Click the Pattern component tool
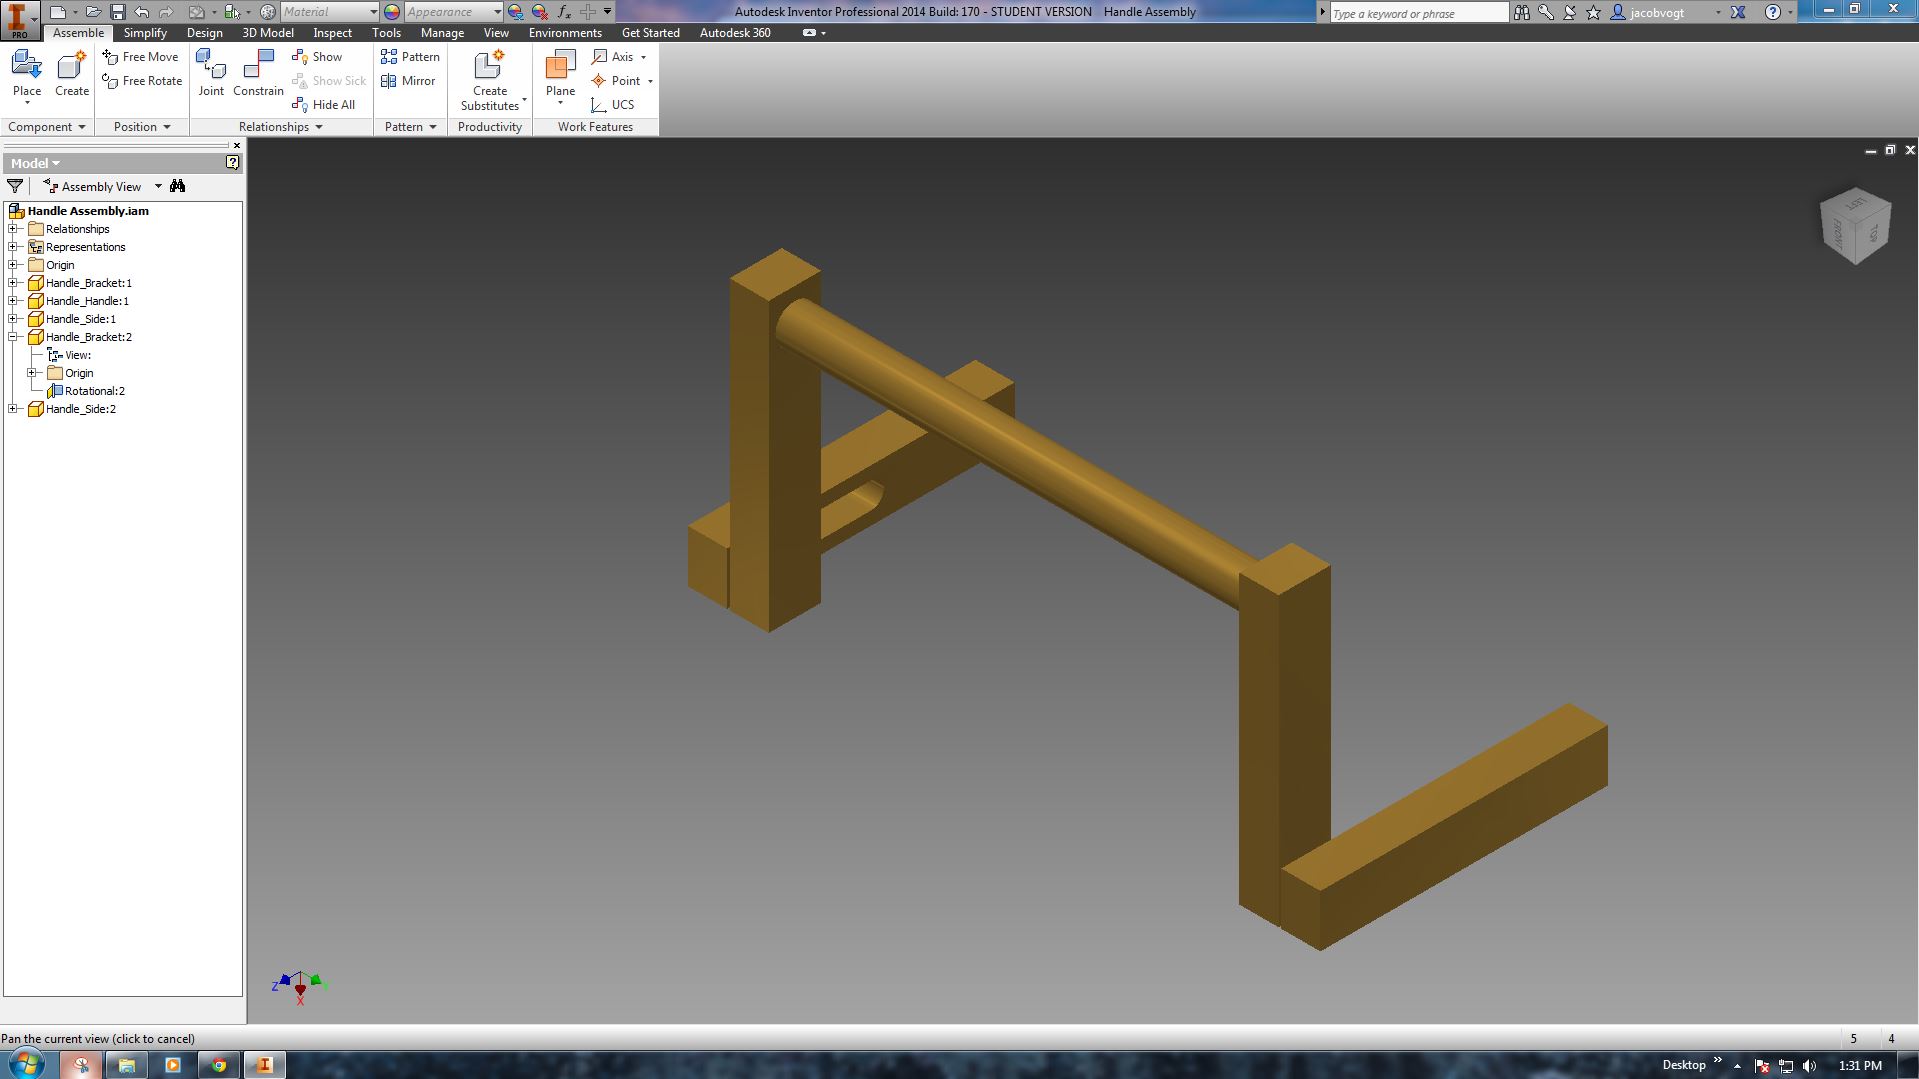This screenshot has height=1079, width=1919. 410,57
